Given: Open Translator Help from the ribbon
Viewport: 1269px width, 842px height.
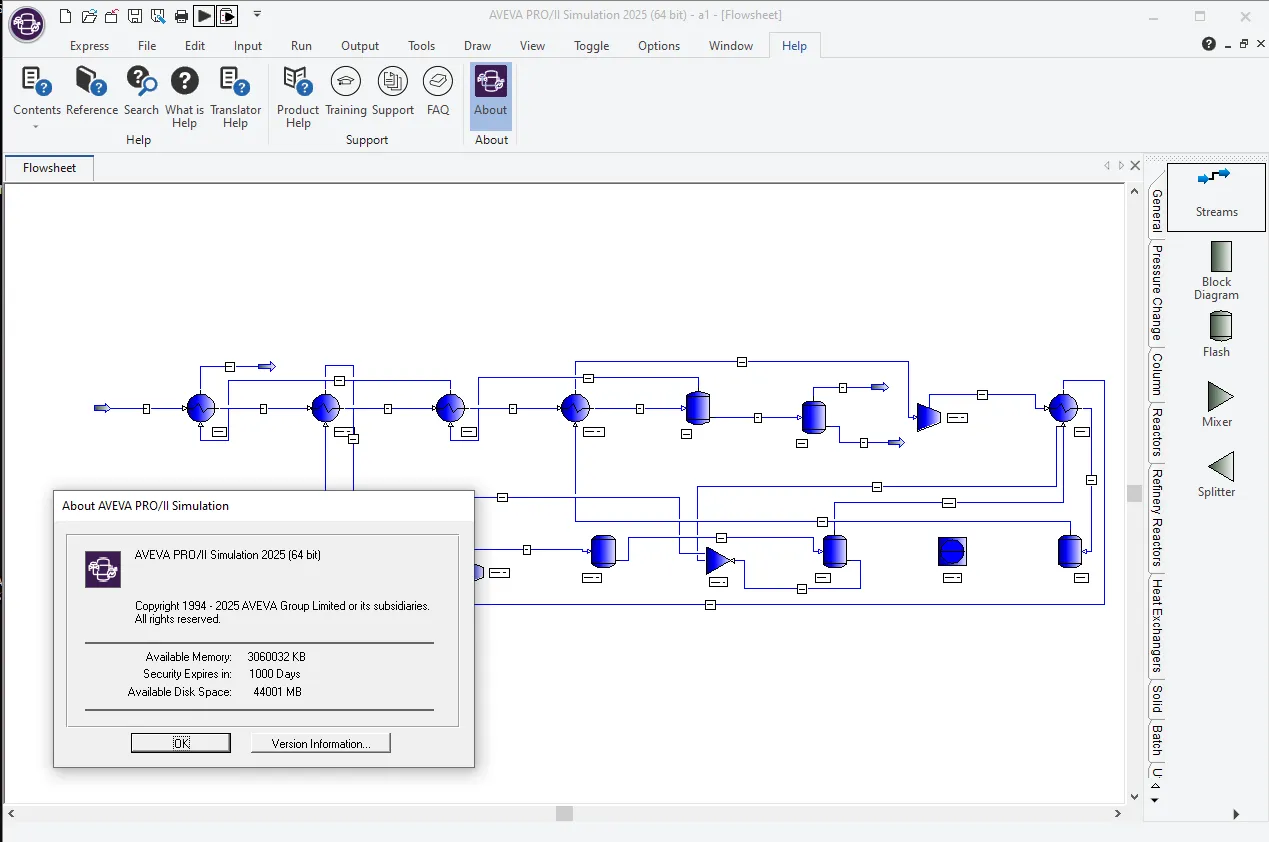Looking at the screenshot, I should (x=235, y=96).
